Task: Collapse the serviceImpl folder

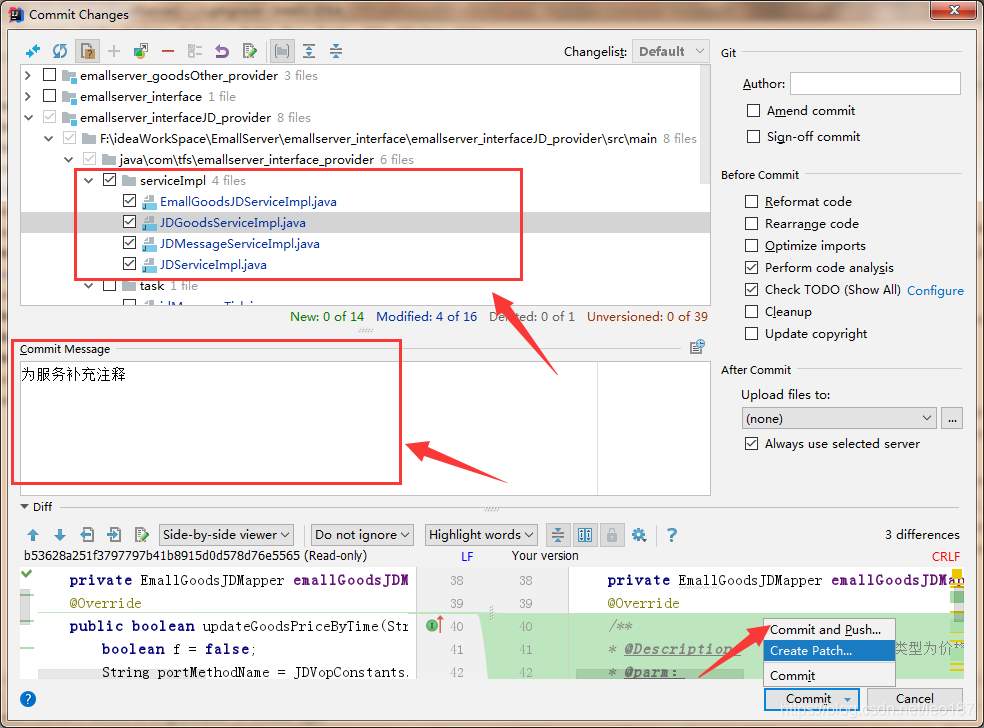Action: [x=88, y=181]
